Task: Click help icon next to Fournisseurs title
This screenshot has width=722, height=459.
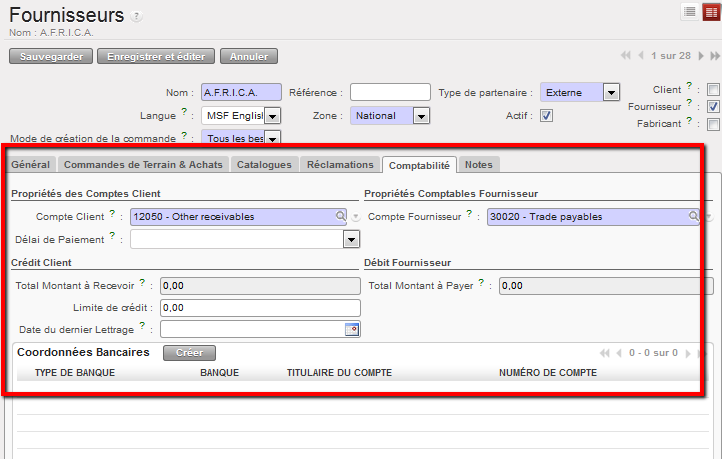Action: (x=137, y=17)
